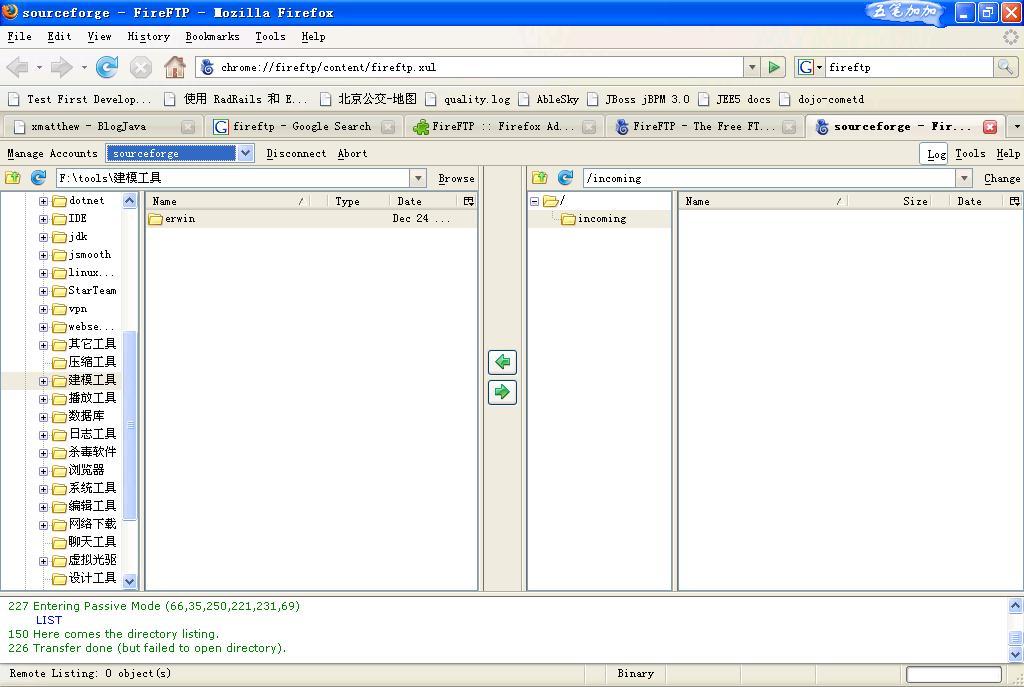The width and height of the screenshot is (1024, 687).
Task: Click Manage Accounts
Action: click(52, 153)
